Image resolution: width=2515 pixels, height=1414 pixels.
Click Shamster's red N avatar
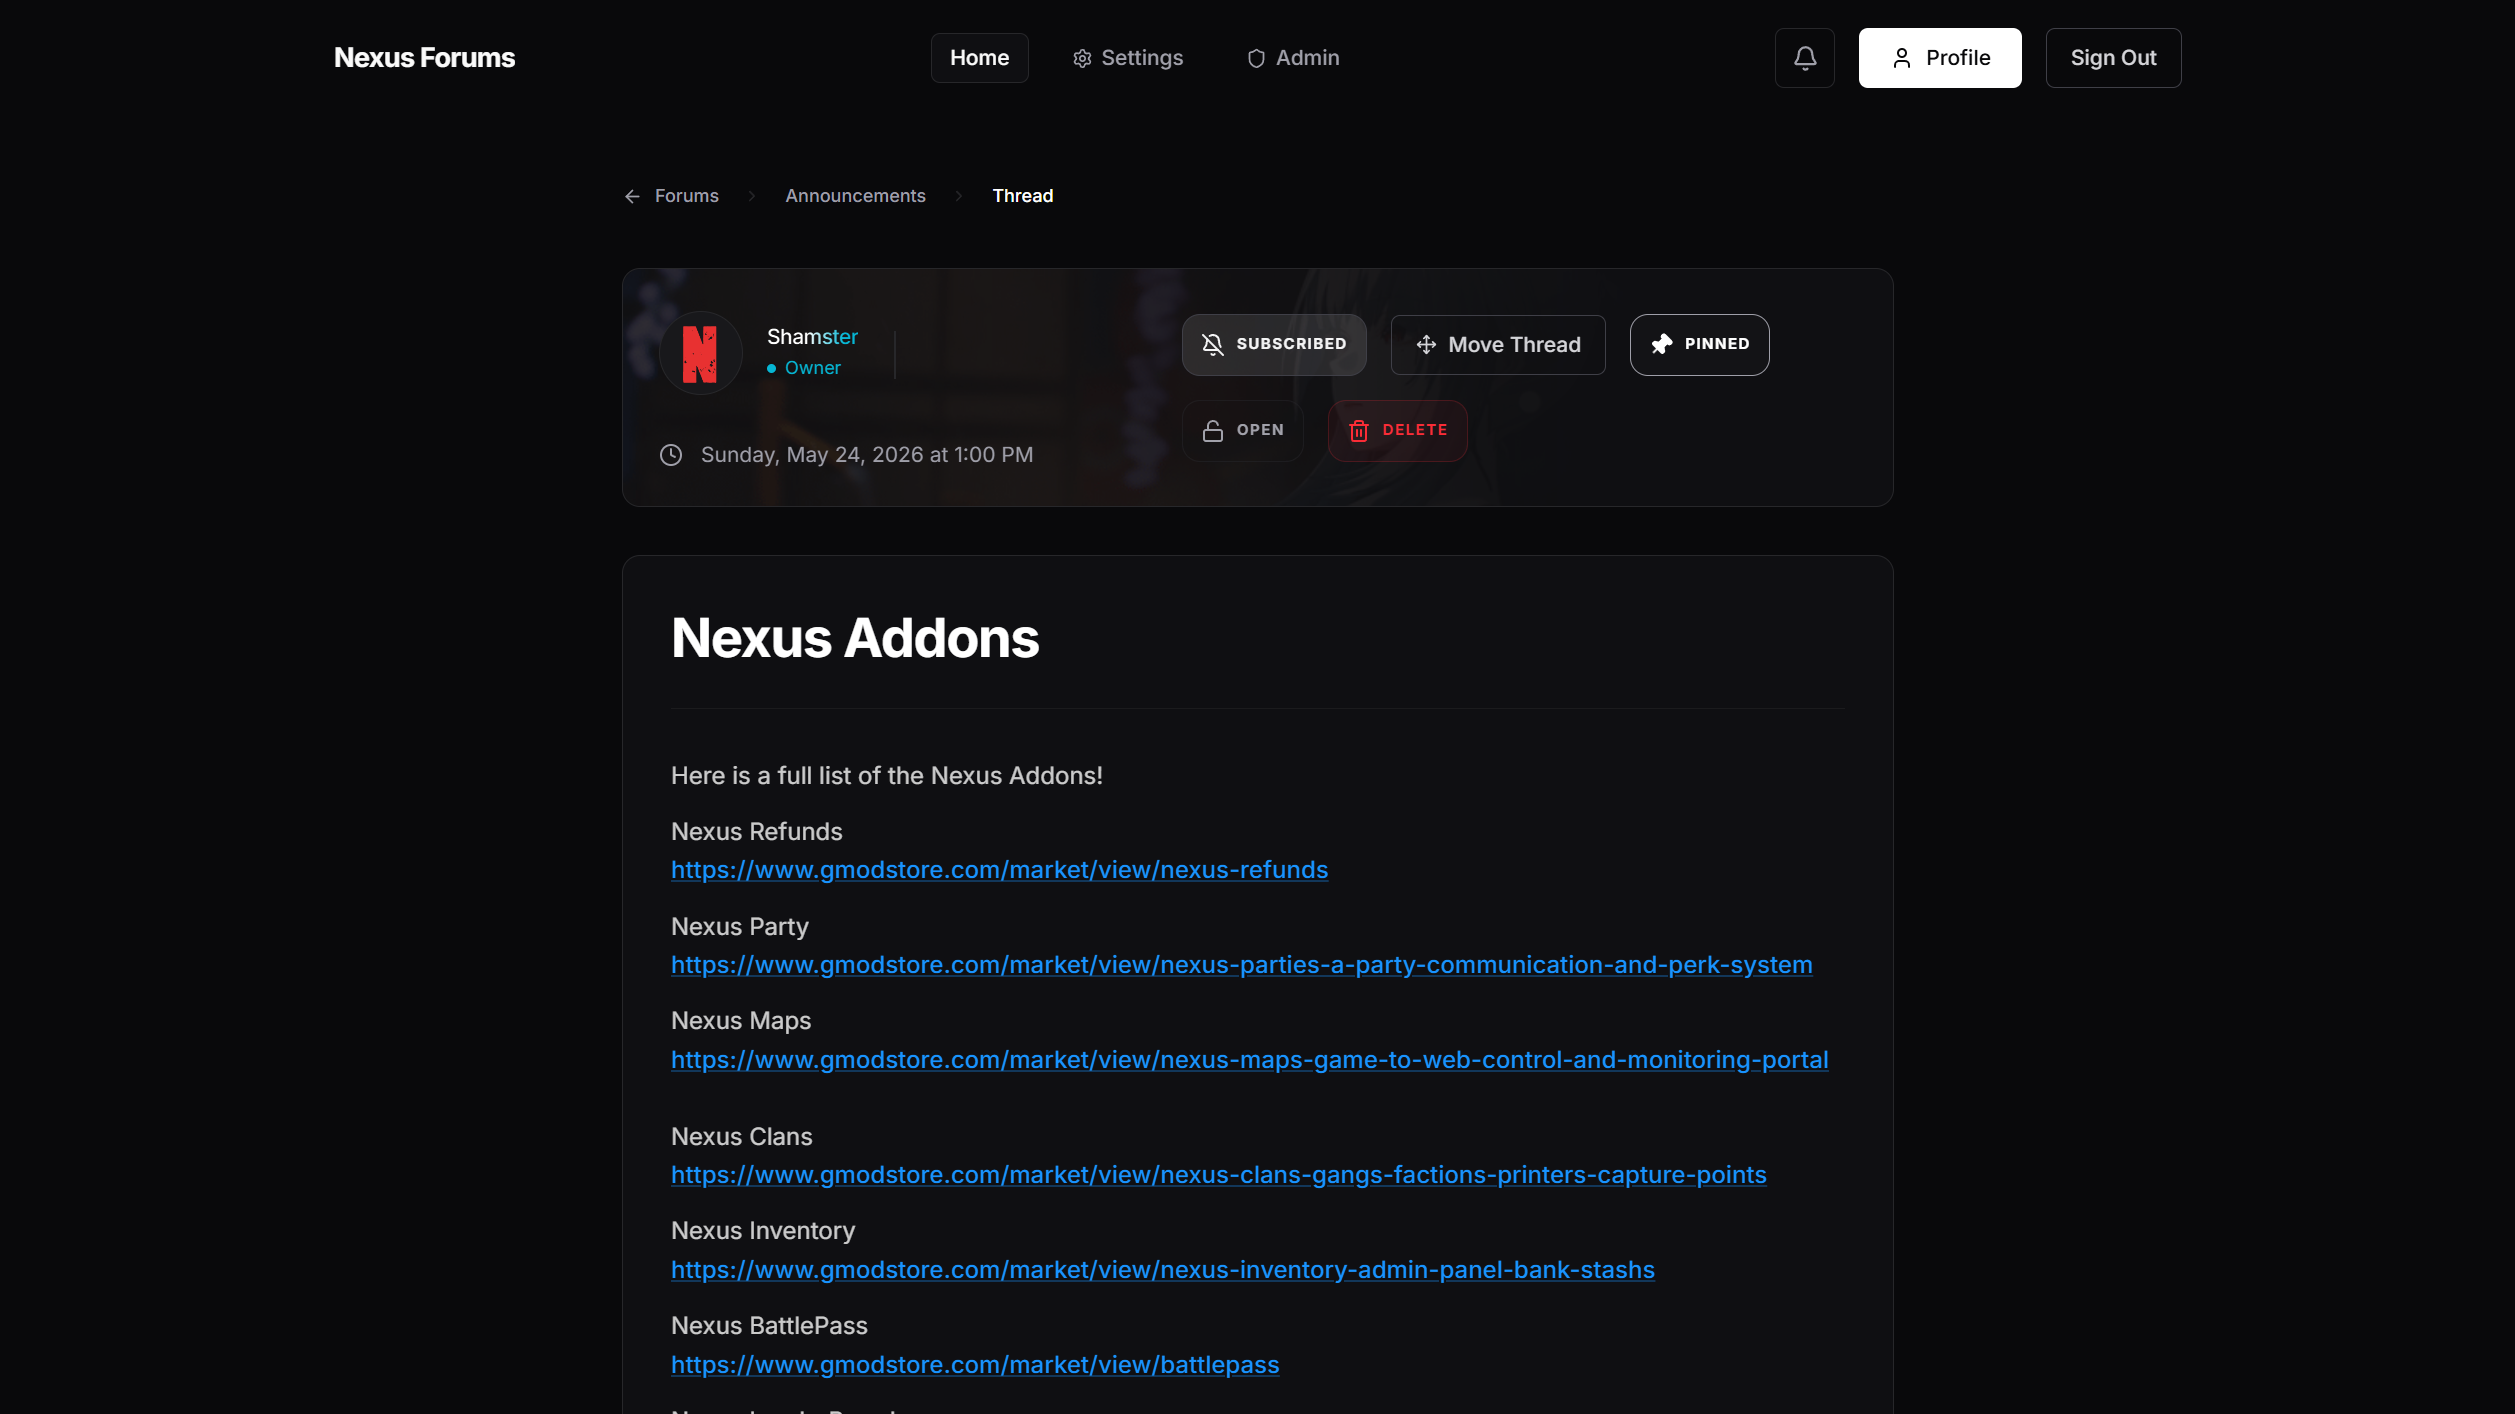700,353
